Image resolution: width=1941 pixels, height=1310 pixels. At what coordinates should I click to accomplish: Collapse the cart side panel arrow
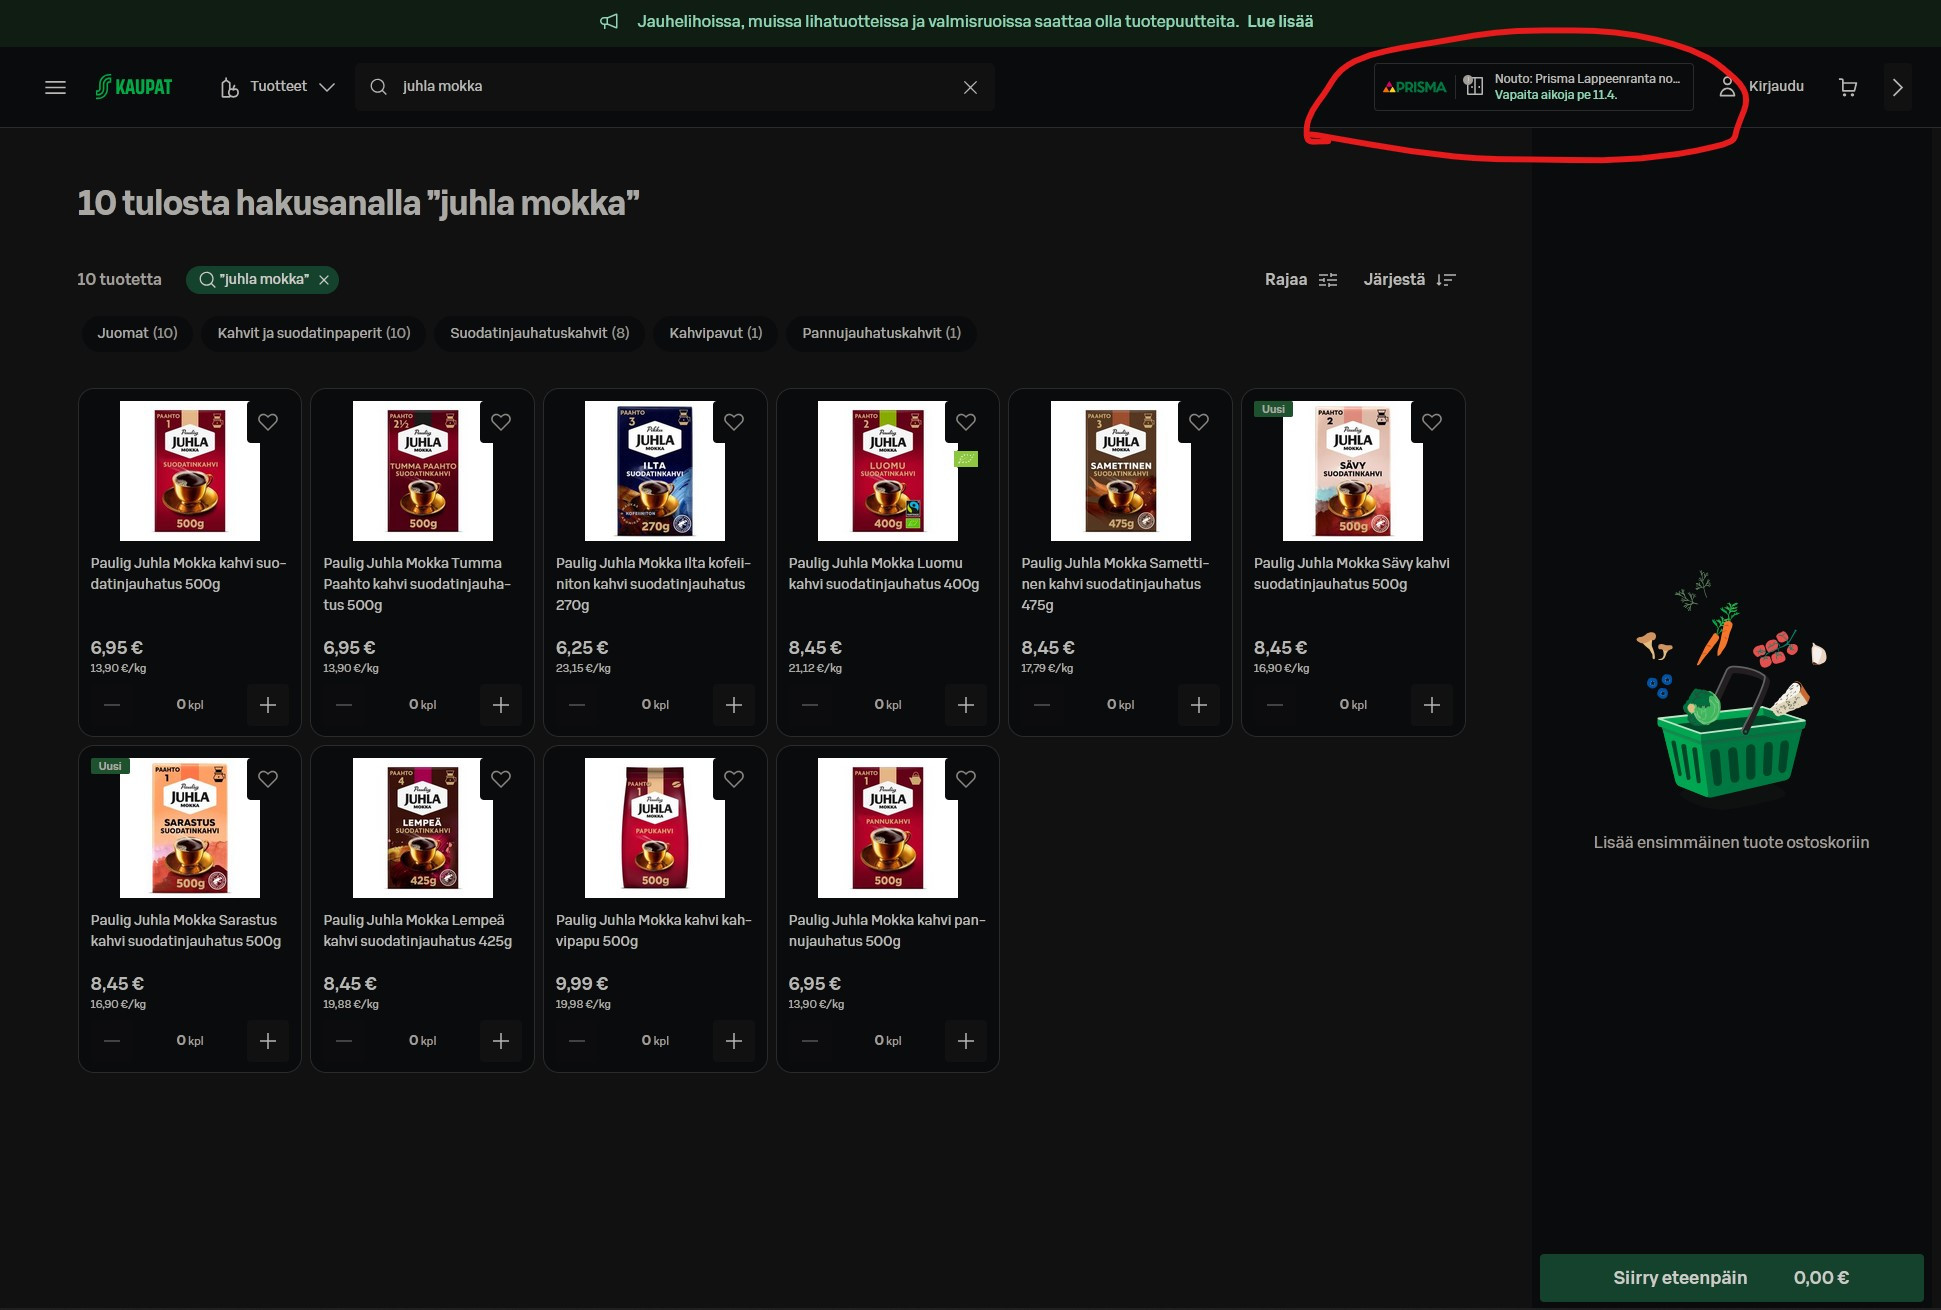click(x=1897, y=87)
